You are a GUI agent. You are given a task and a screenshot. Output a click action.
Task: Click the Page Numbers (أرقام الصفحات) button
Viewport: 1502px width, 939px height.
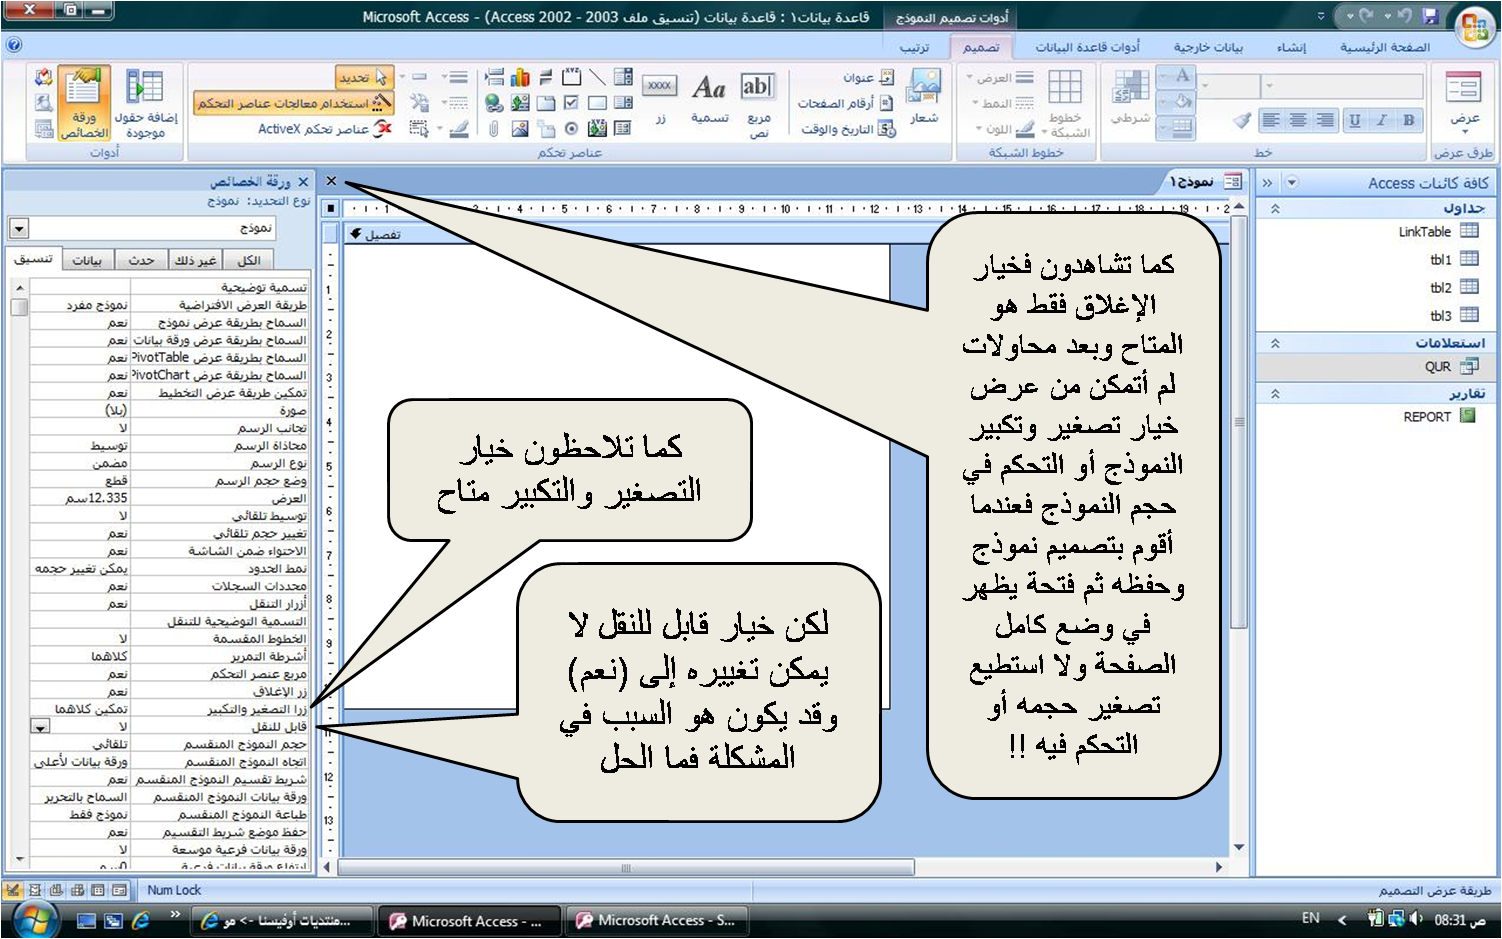click(845, 103)
